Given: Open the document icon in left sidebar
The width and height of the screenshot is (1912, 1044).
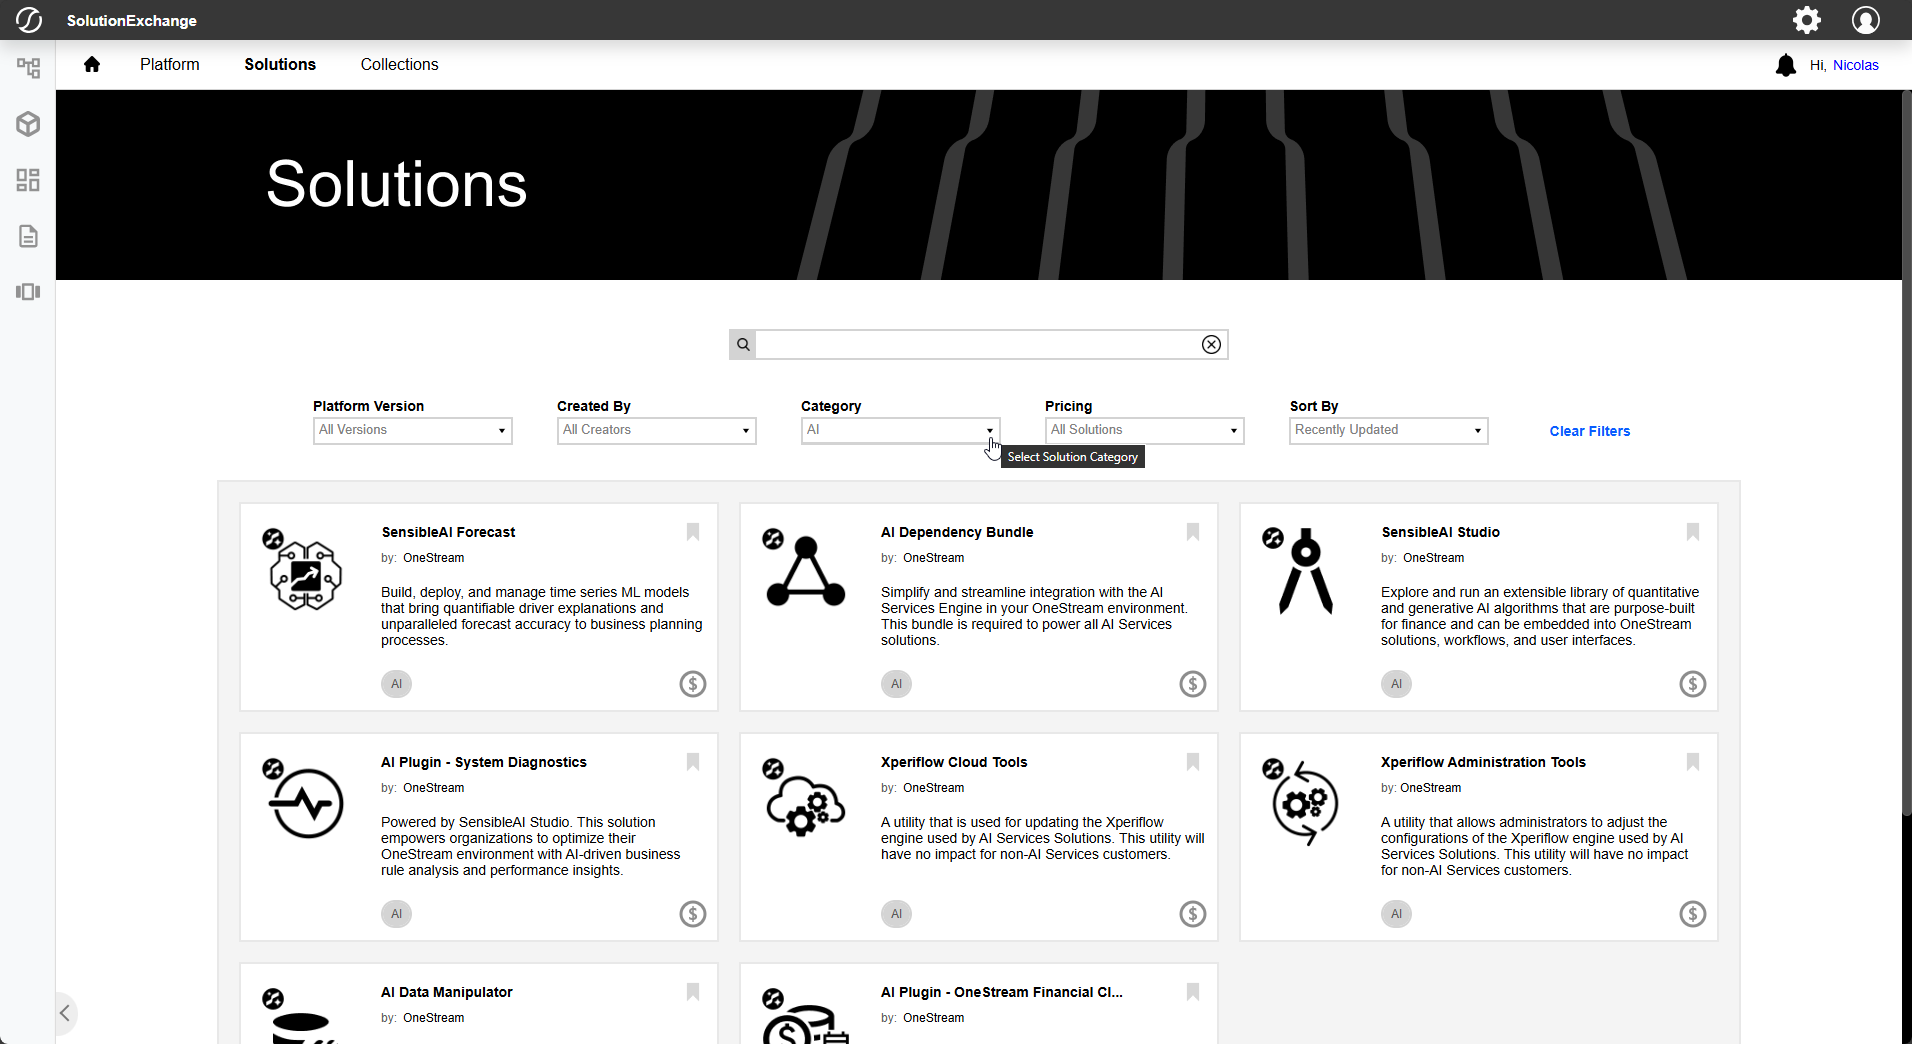Looking at the screenshot, I should tap(28, 236).
